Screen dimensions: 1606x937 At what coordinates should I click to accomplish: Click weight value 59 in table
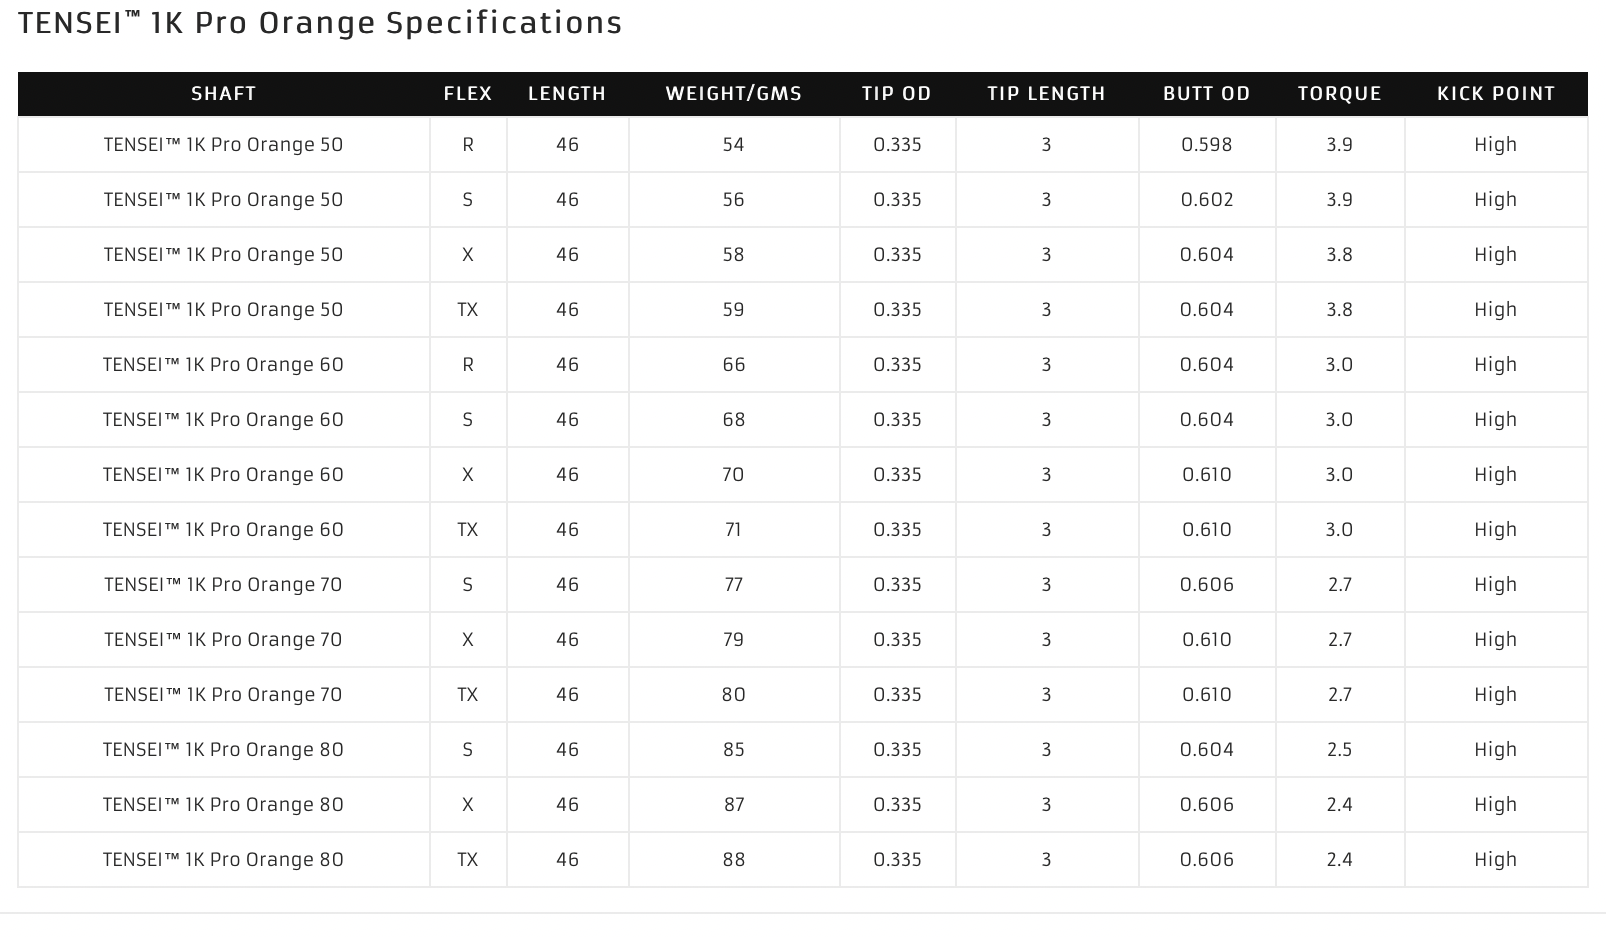[734, 310]
